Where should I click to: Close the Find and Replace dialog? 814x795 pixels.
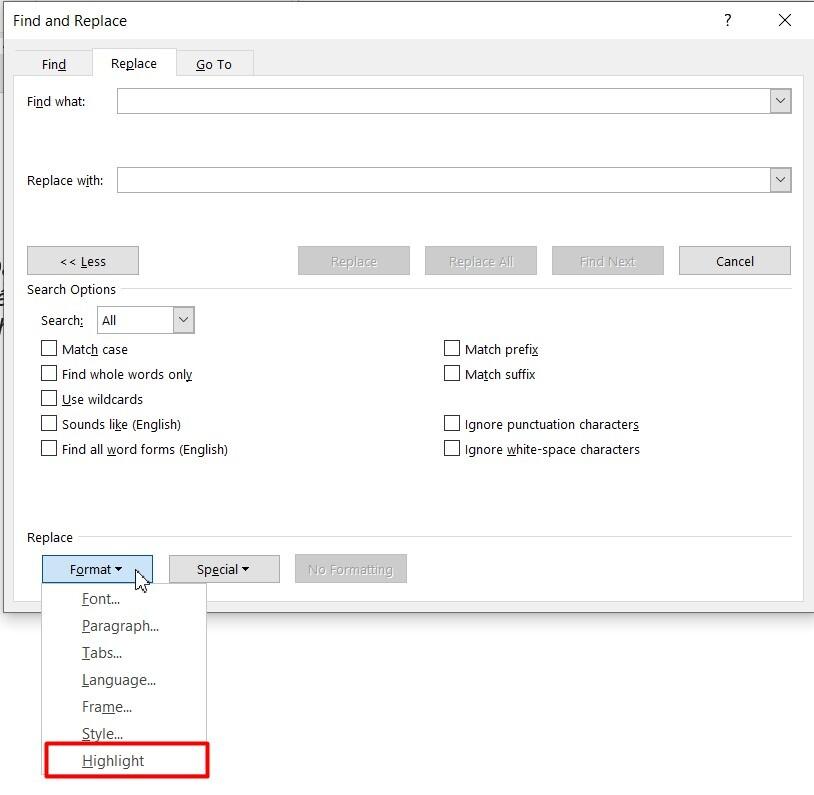(784, 20)
